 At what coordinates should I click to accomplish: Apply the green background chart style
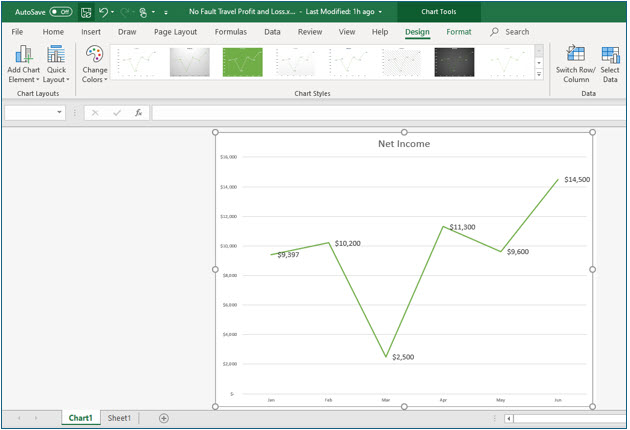pyautogui.click(x=243, y=62)
